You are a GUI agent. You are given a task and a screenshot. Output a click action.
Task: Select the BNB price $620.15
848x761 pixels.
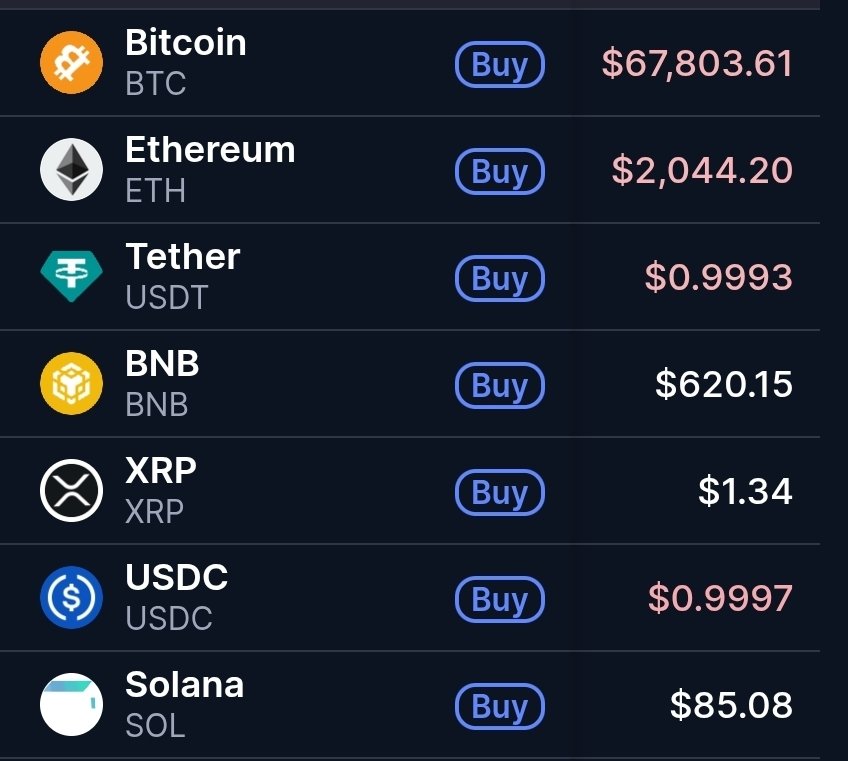point(724,384)
